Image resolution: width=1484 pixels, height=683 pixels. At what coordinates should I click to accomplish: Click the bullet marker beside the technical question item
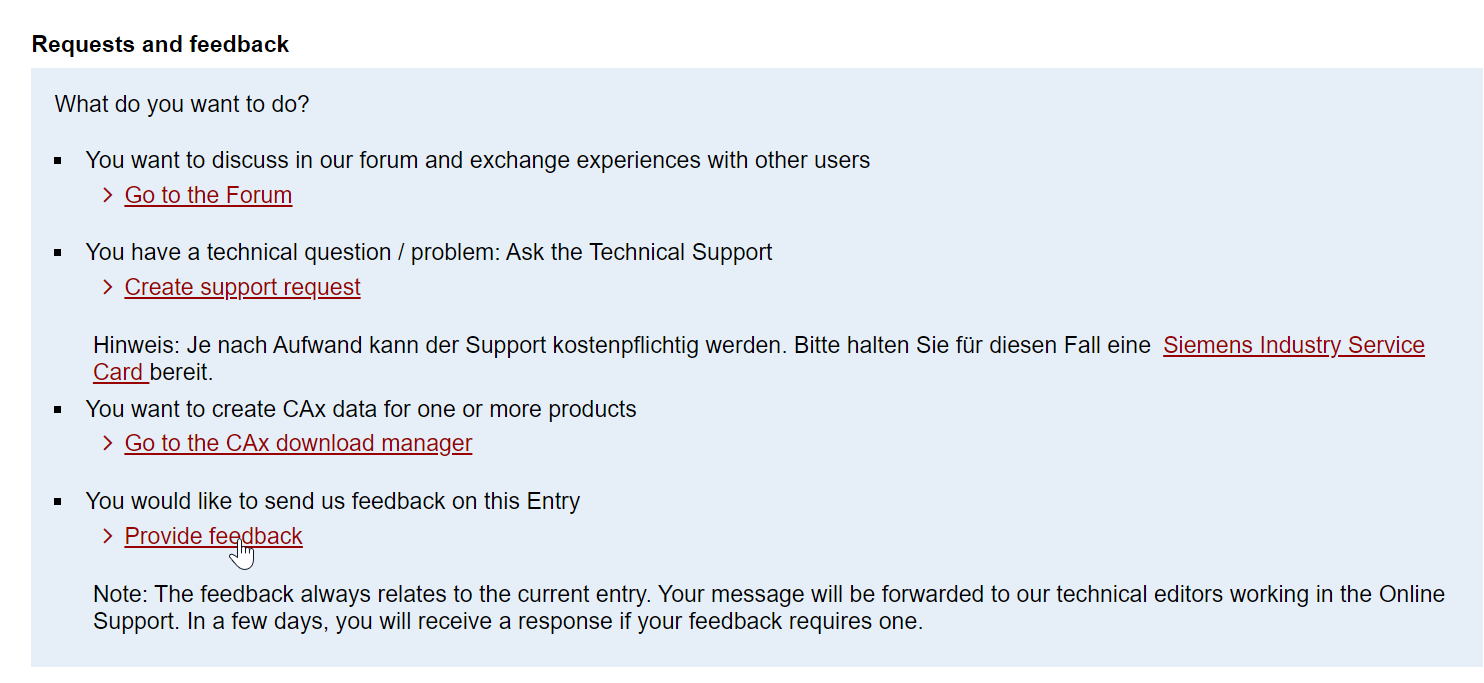[59, 253]
